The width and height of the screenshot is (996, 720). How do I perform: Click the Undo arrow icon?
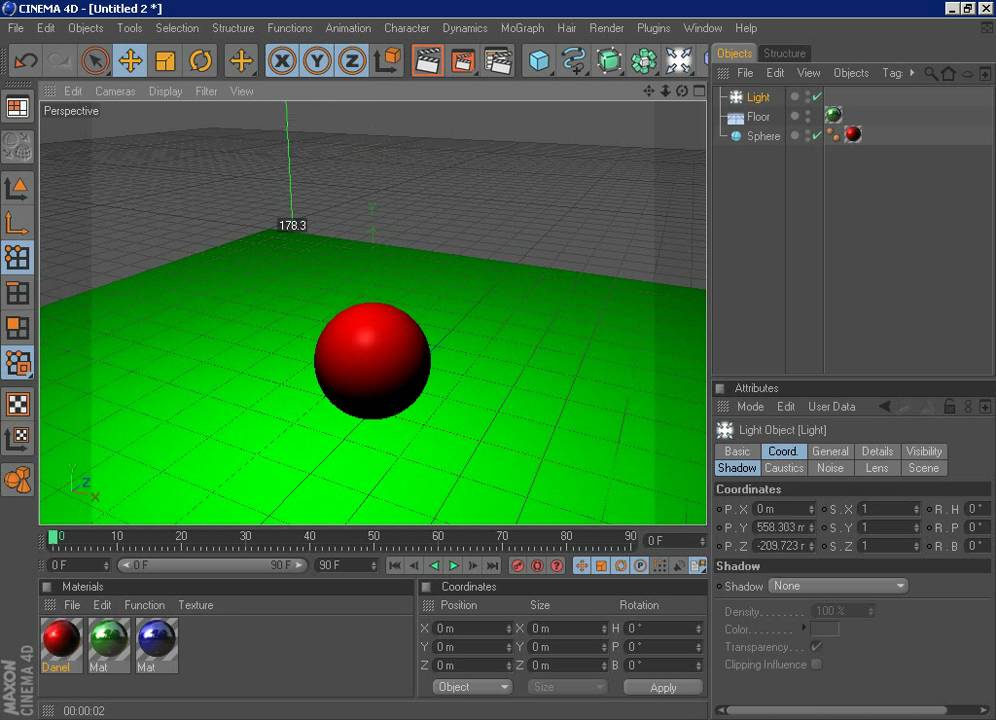25,61
